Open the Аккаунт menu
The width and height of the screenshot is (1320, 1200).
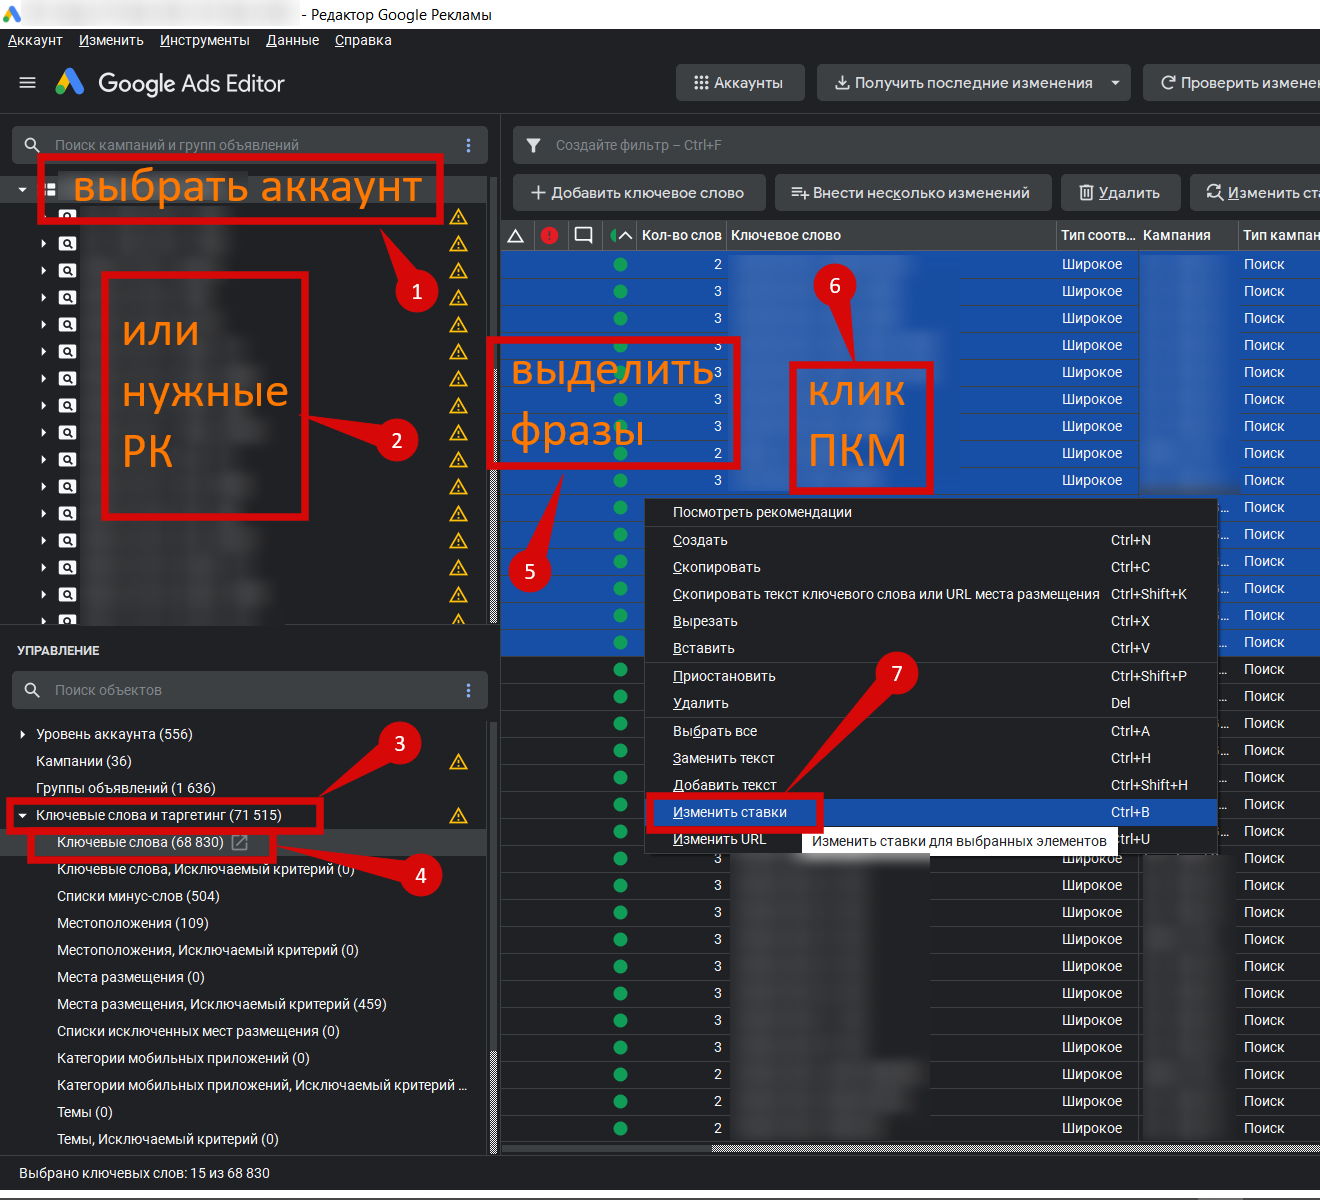pyautogui.click(x=35, y=40)
